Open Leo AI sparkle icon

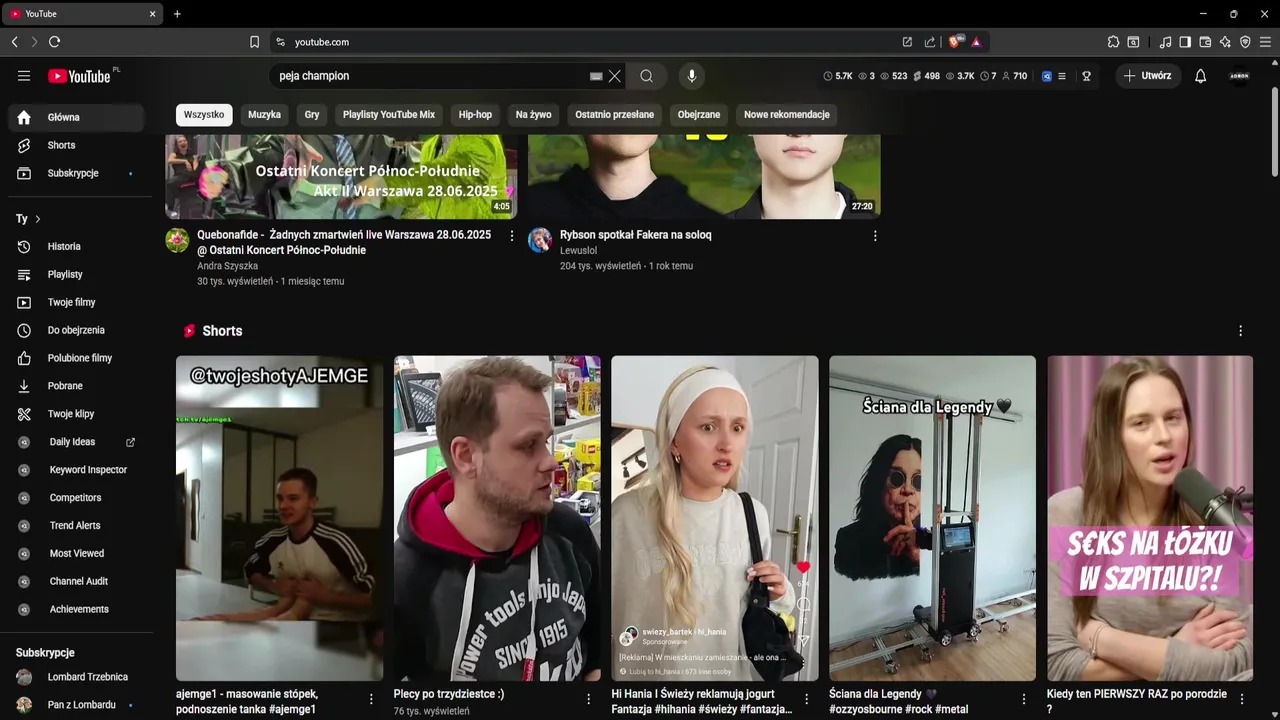tap(1225, 42)
